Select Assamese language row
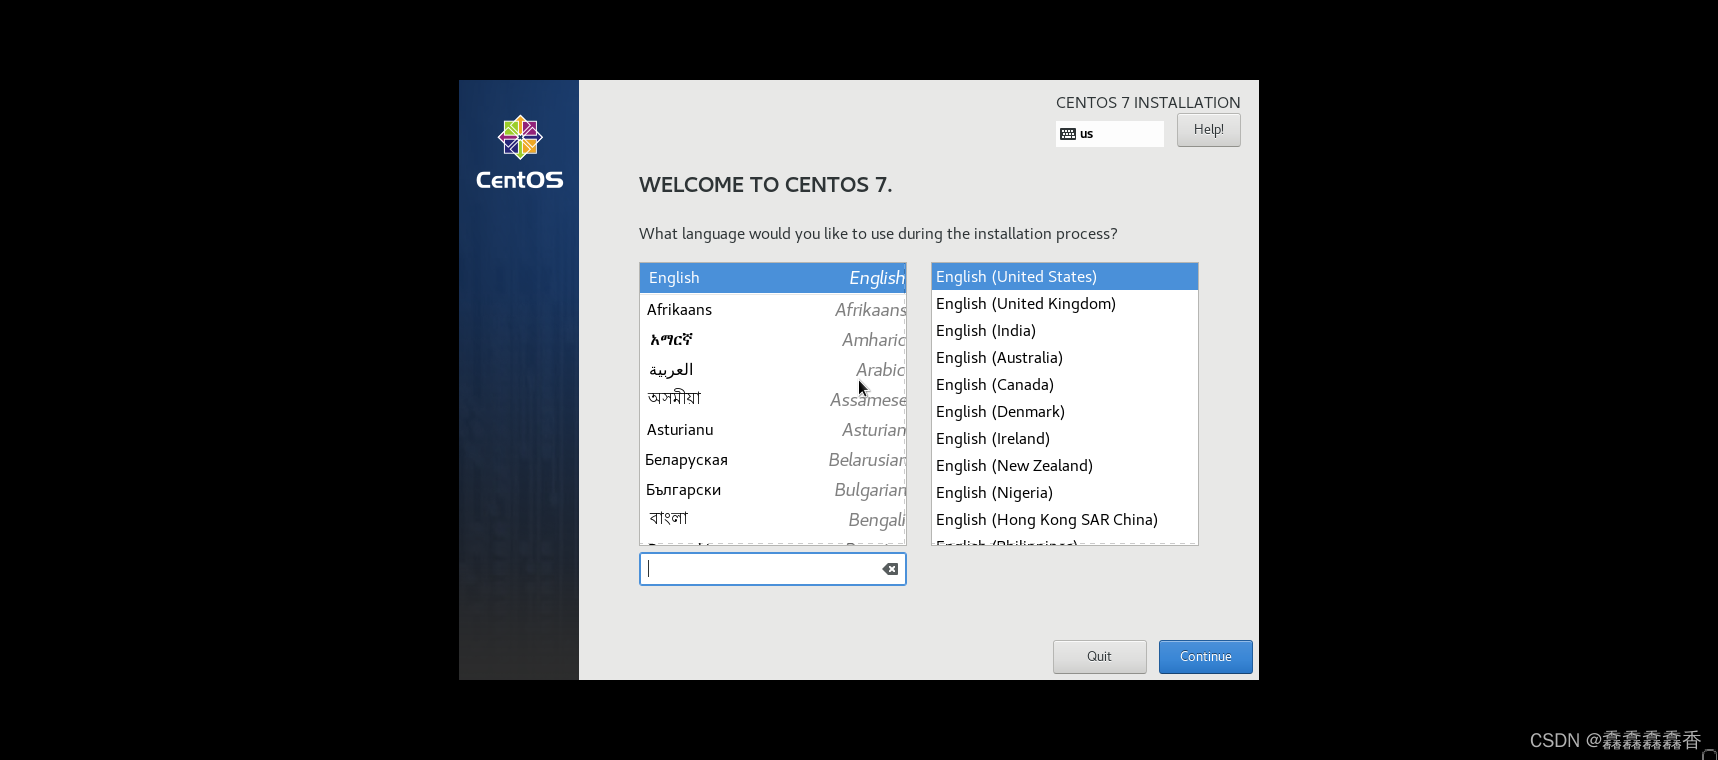 pyautogui.click(x=772, y=400)
